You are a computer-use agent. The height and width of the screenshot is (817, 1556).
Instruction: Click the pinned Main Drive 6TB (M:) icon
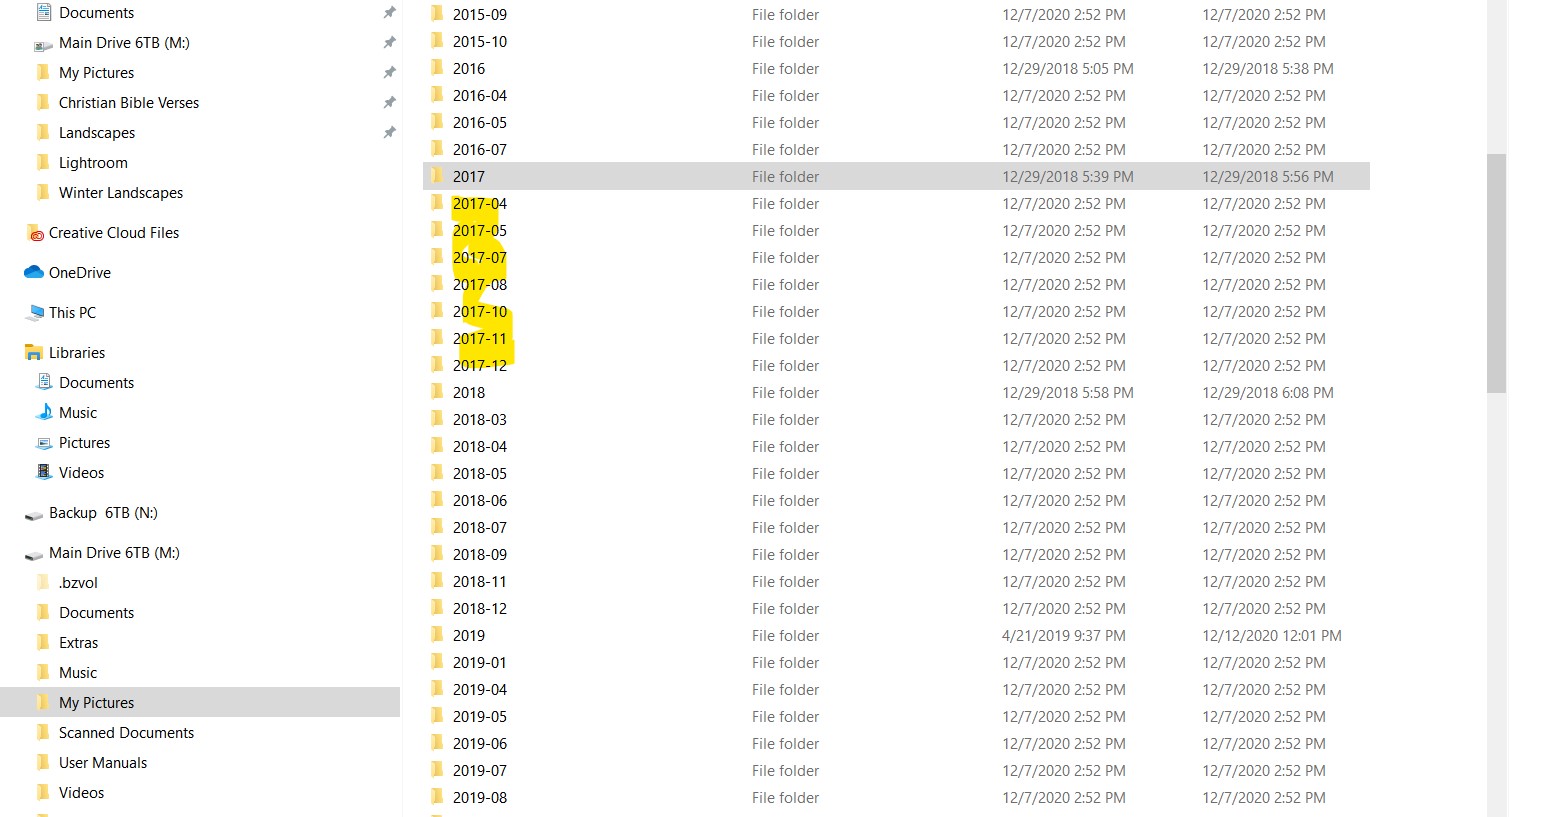pyautogui.click(x=44, y=44)
